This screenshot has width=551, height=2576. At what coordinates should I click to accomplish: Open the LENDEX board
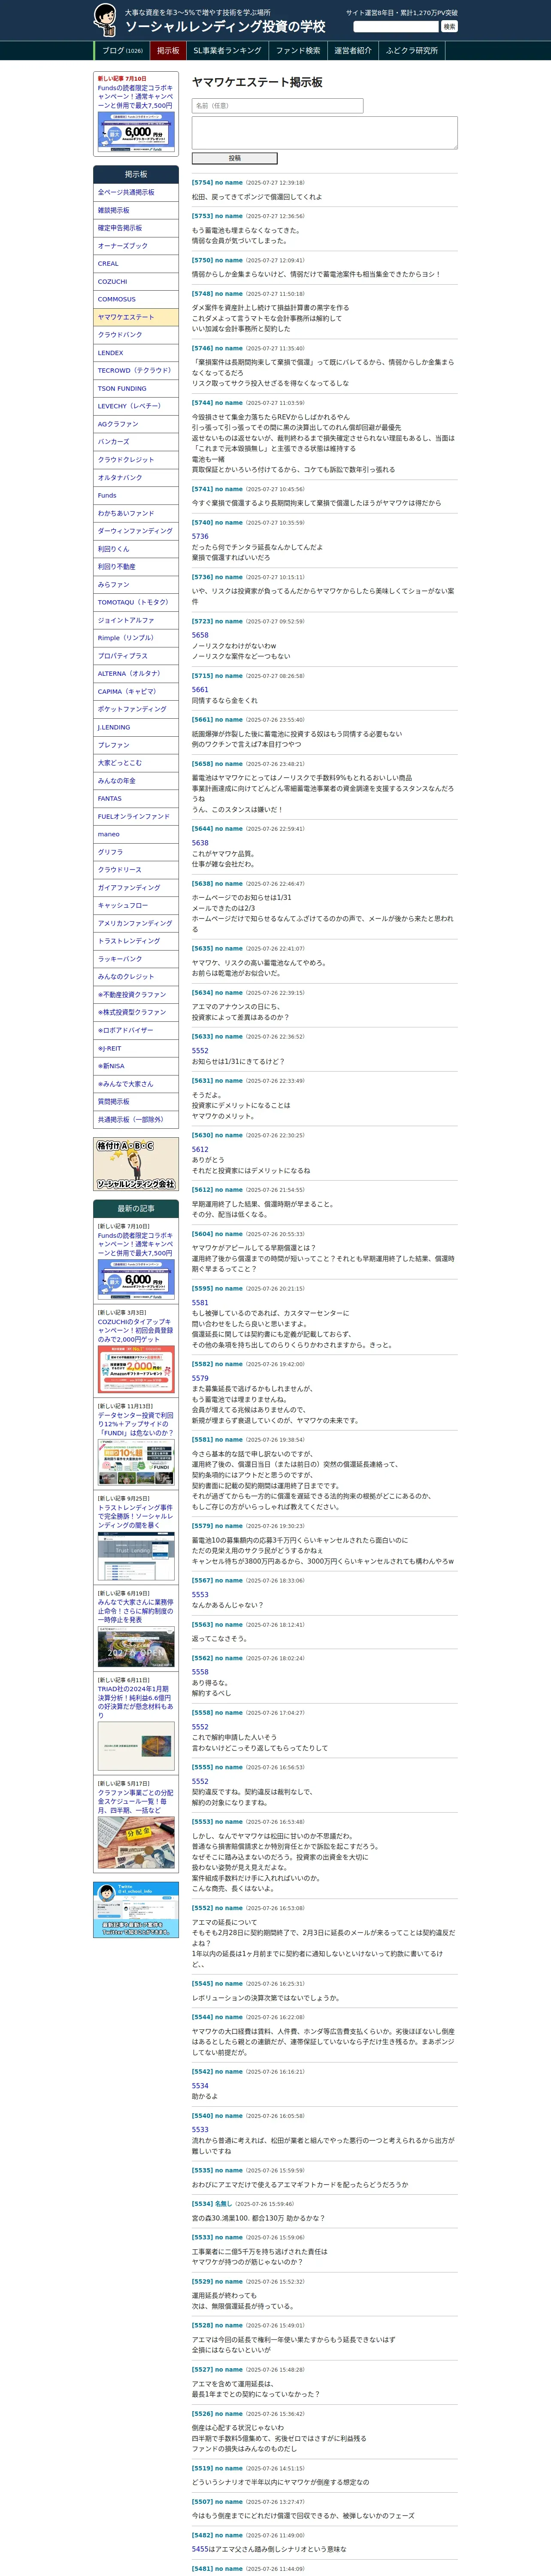tap(136, 353)
